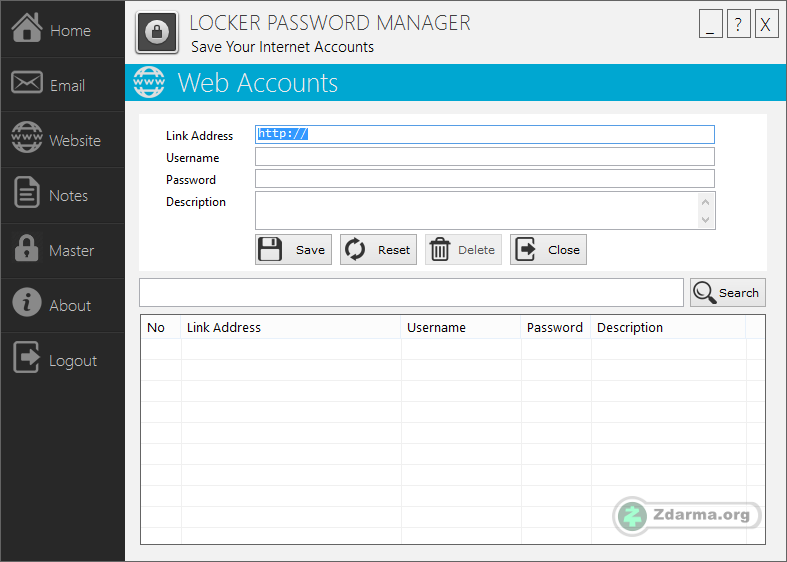Click the Password column header
This screenshot has height=562, width=787.
pos(556,327)
